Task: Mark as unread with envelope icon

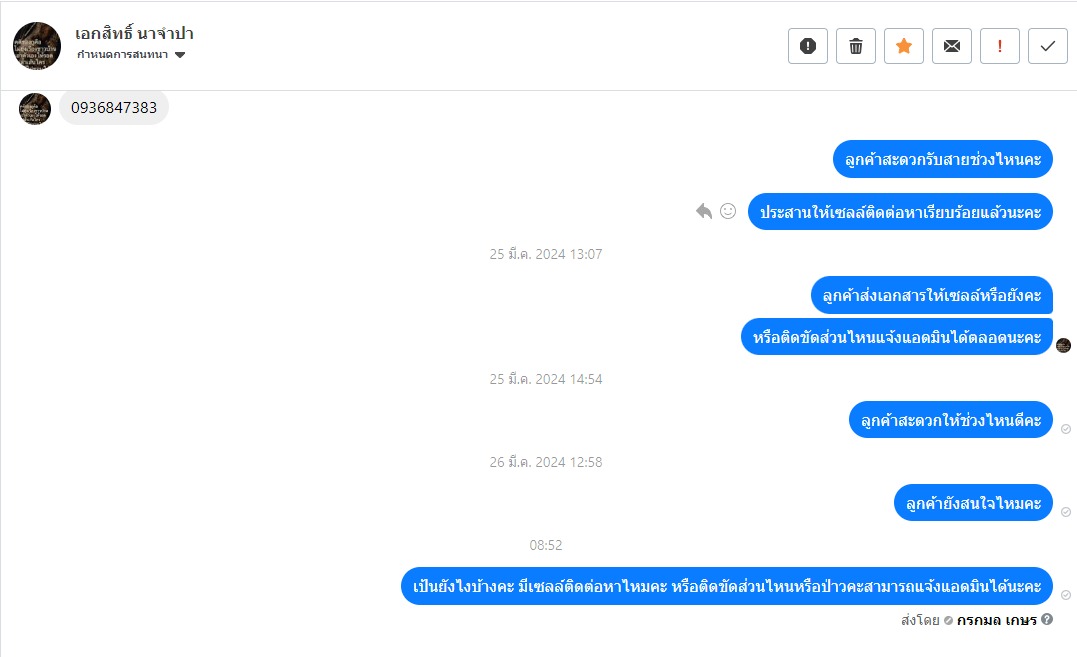Action: pos(952,46)
